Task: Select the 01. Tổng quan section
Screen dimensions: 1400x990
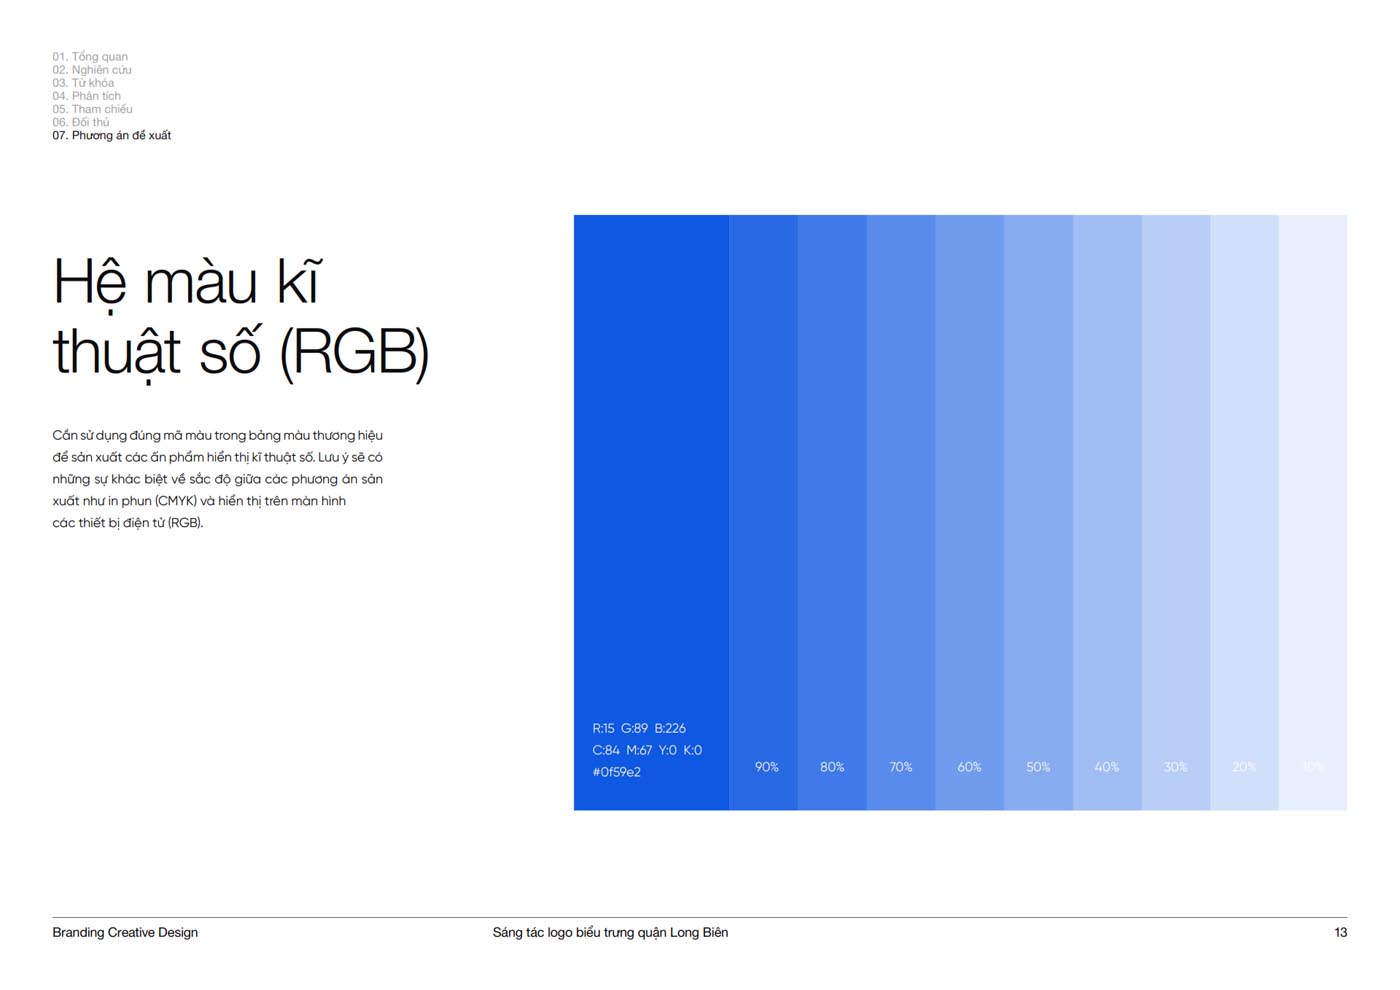Action: (90, 57)
